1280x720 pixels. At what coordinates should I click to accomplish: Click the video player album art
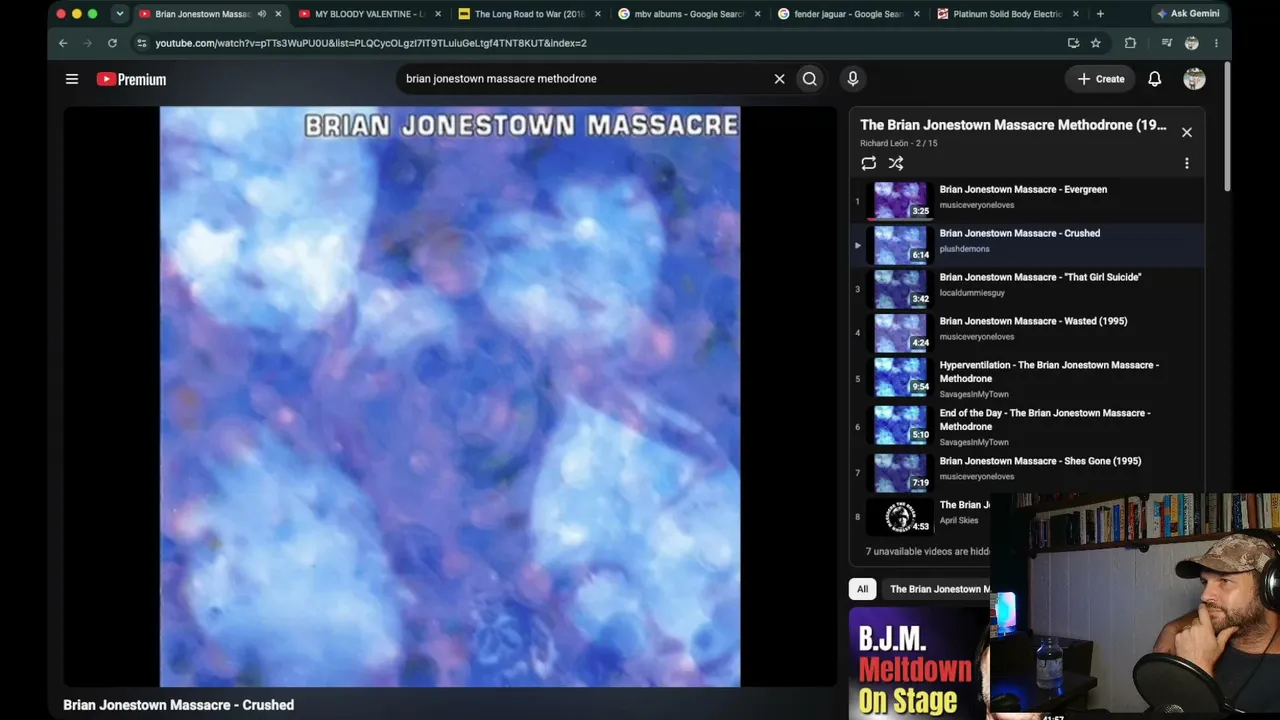pos(450,396)
